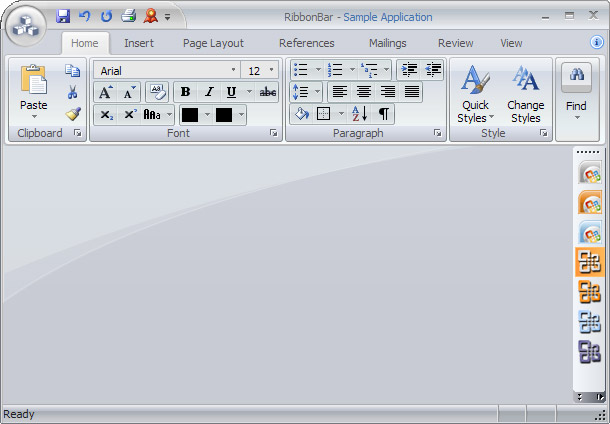Click the Borders grid icon

324,114
